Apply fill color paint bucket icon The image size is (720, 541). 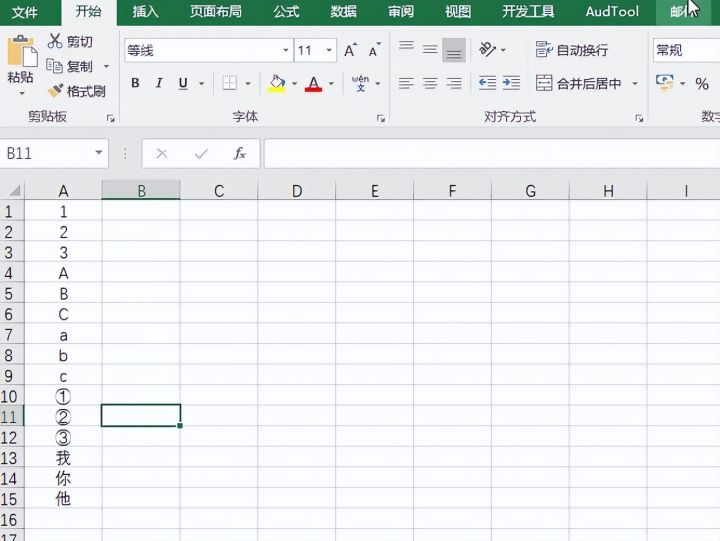click(x=276, y=83)
